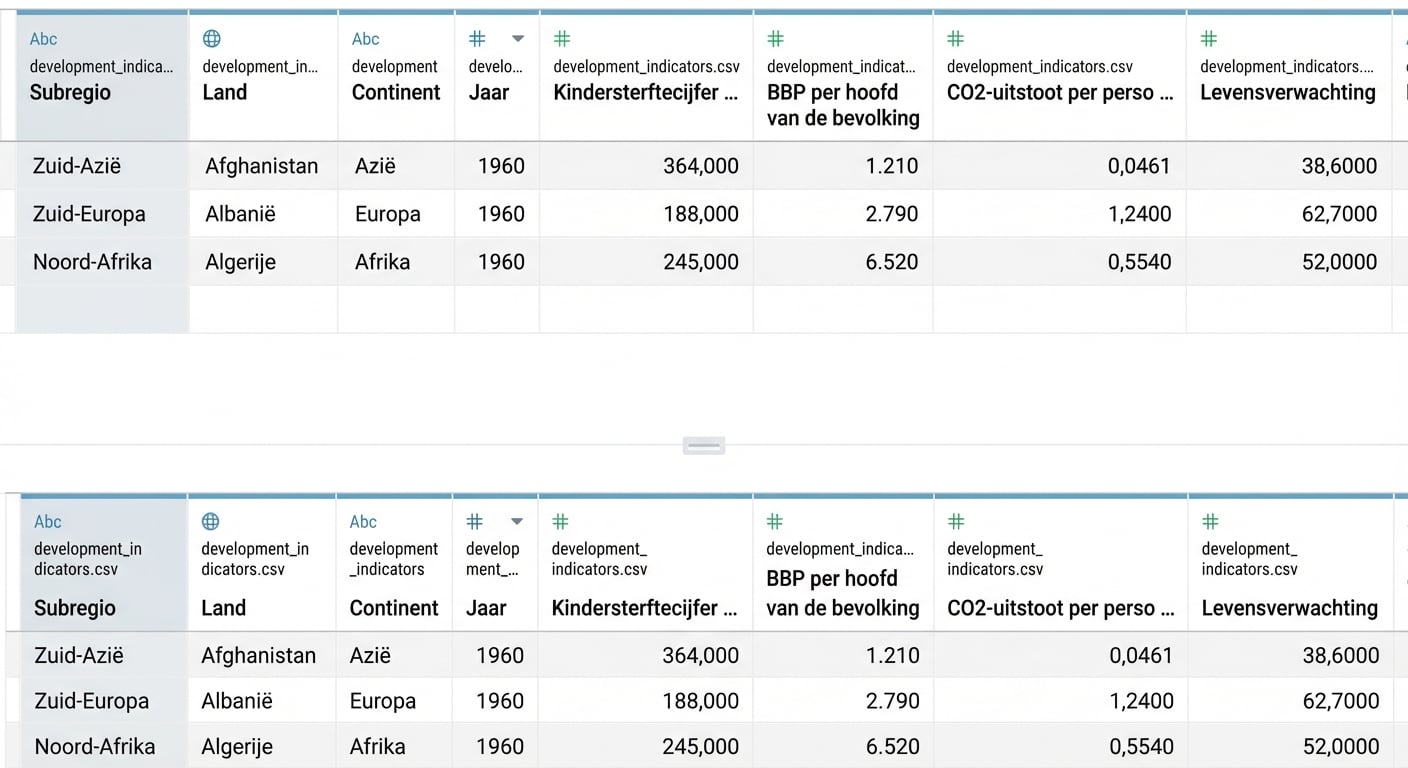Click the number icon above CO2-uitstoot in lower table
The height and width of the screenshot is (768, 1408).
click(x=956, y=521)
